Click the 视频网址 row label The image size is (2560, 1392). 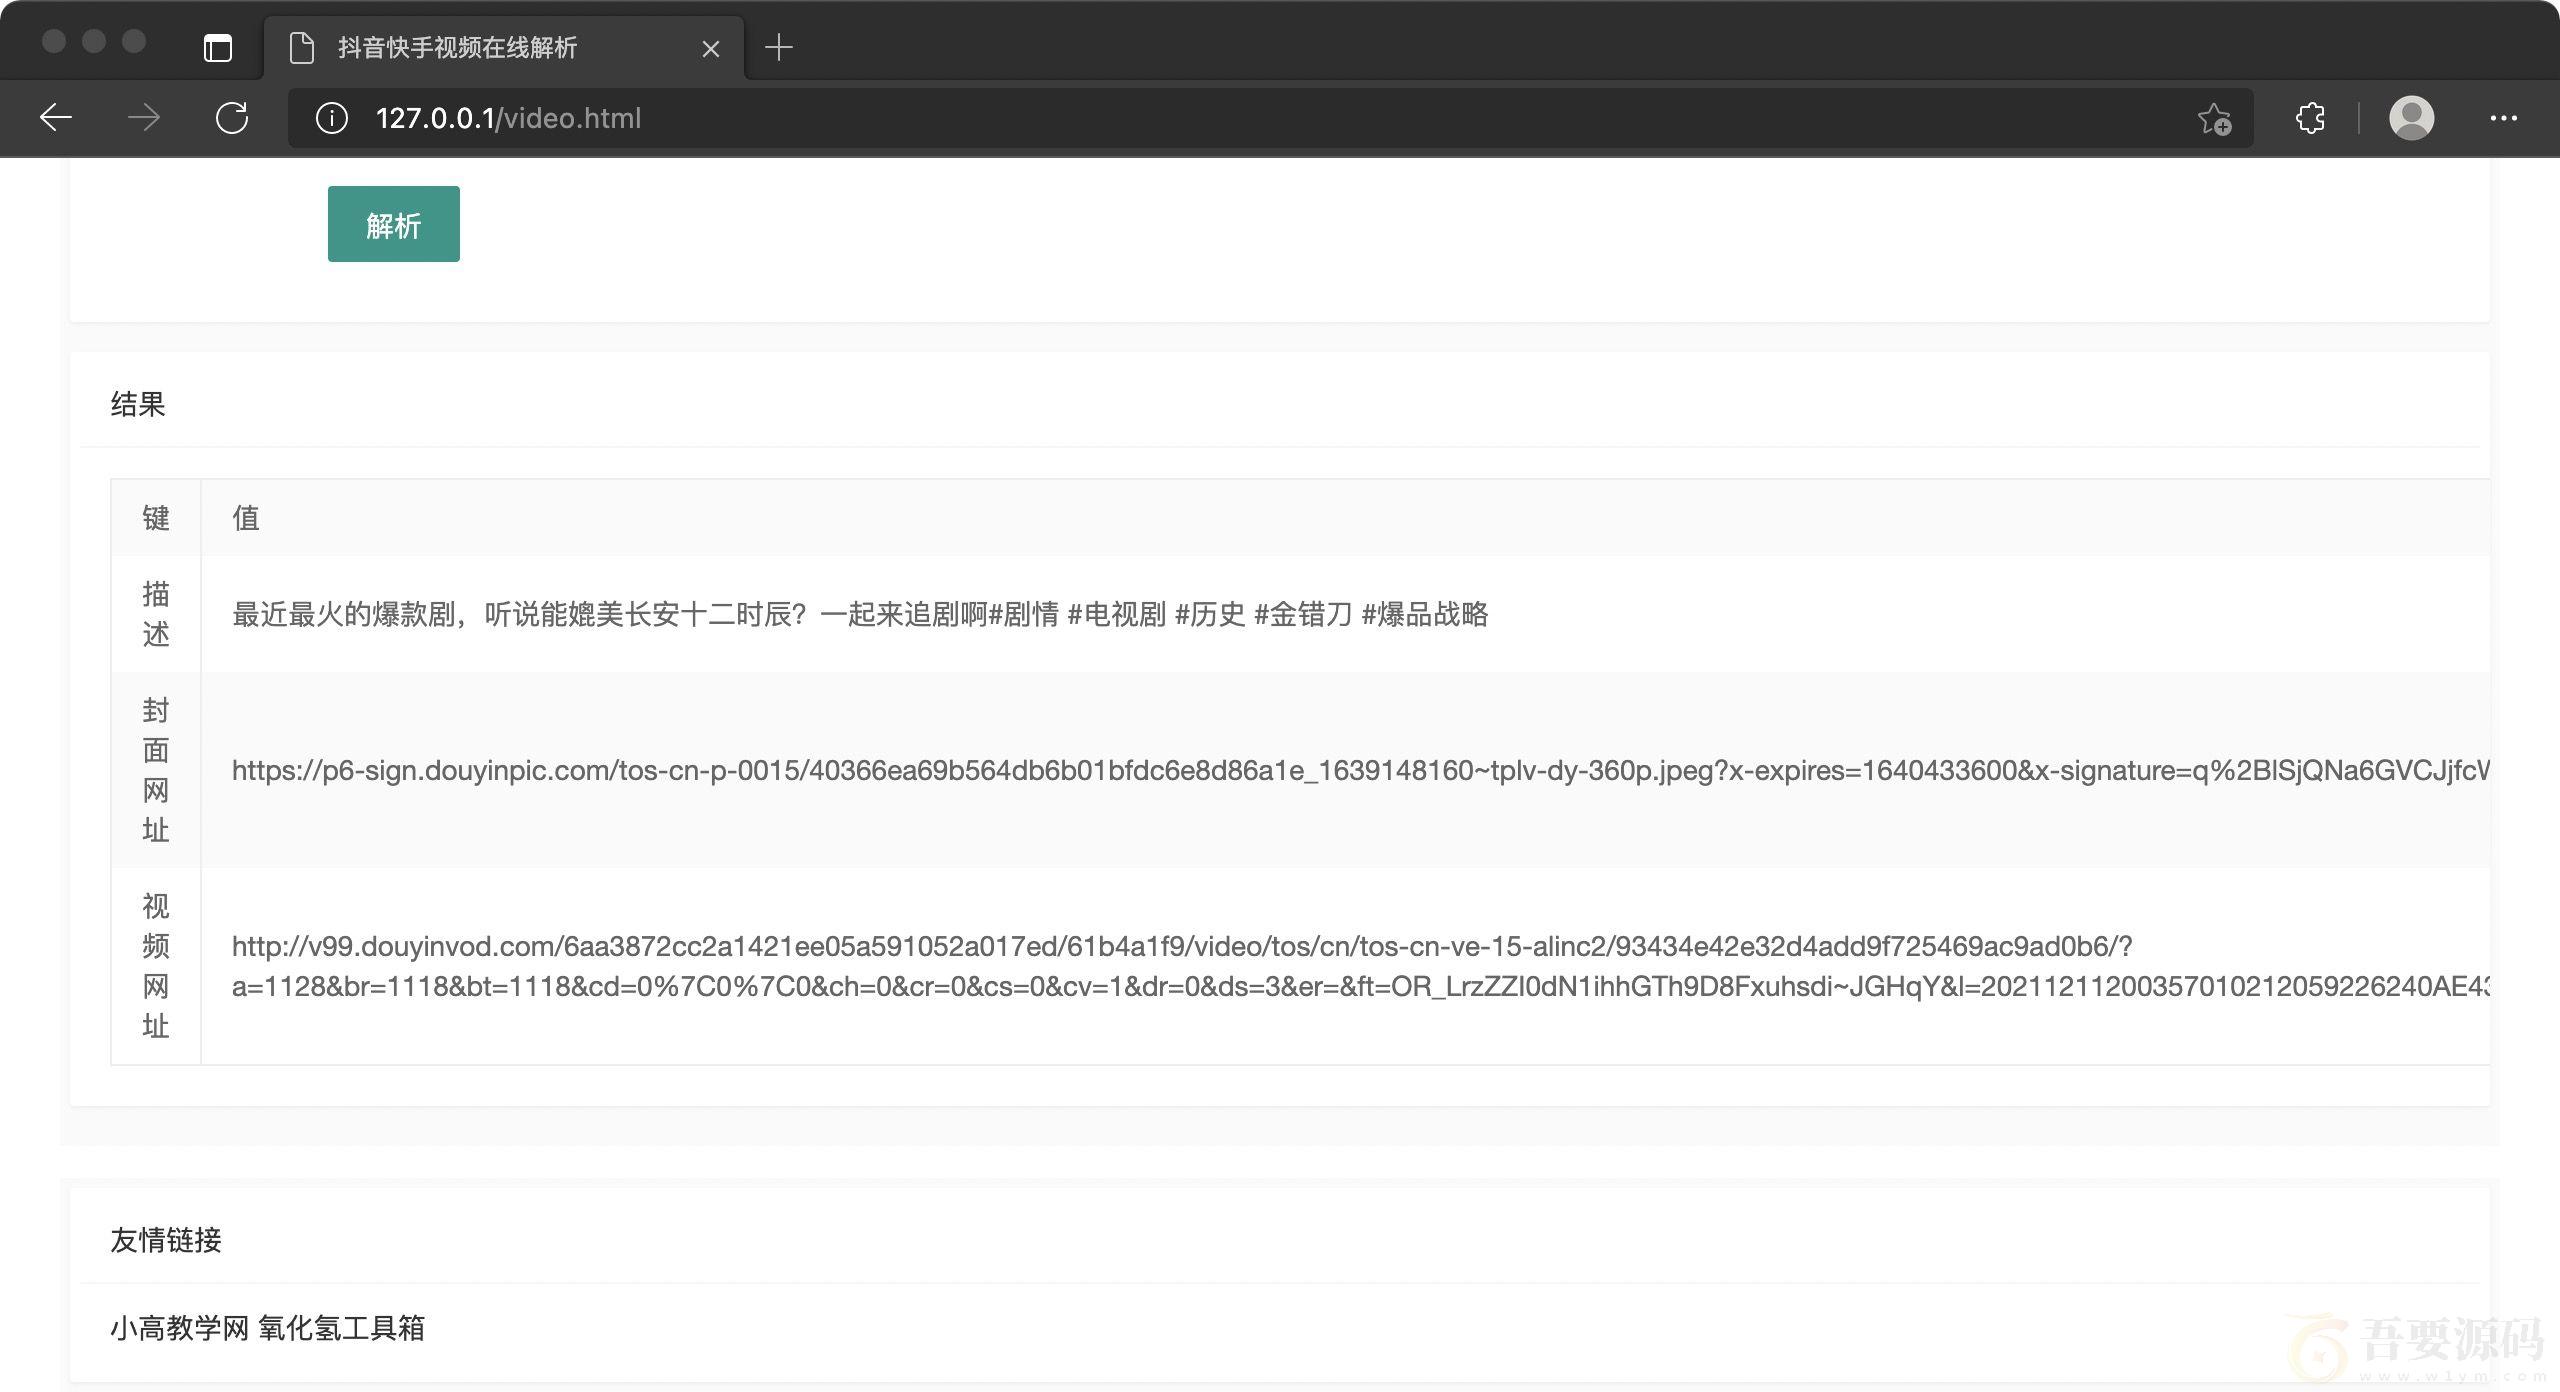[x=156, y=966]
